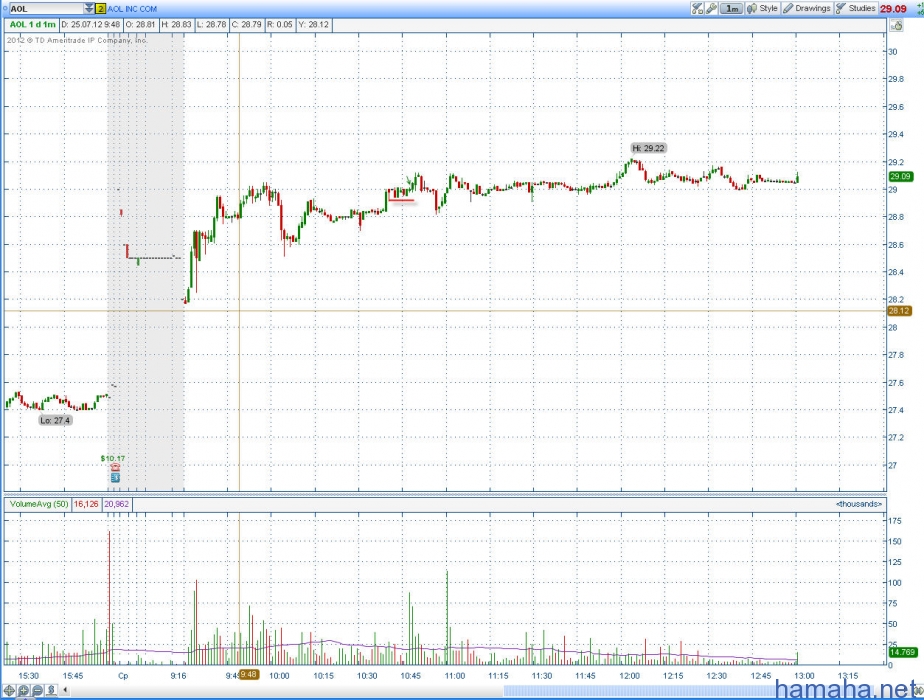Toggle the dollar sign price-scale icon
Screen dimensions: 924x700
pos(50,690)
